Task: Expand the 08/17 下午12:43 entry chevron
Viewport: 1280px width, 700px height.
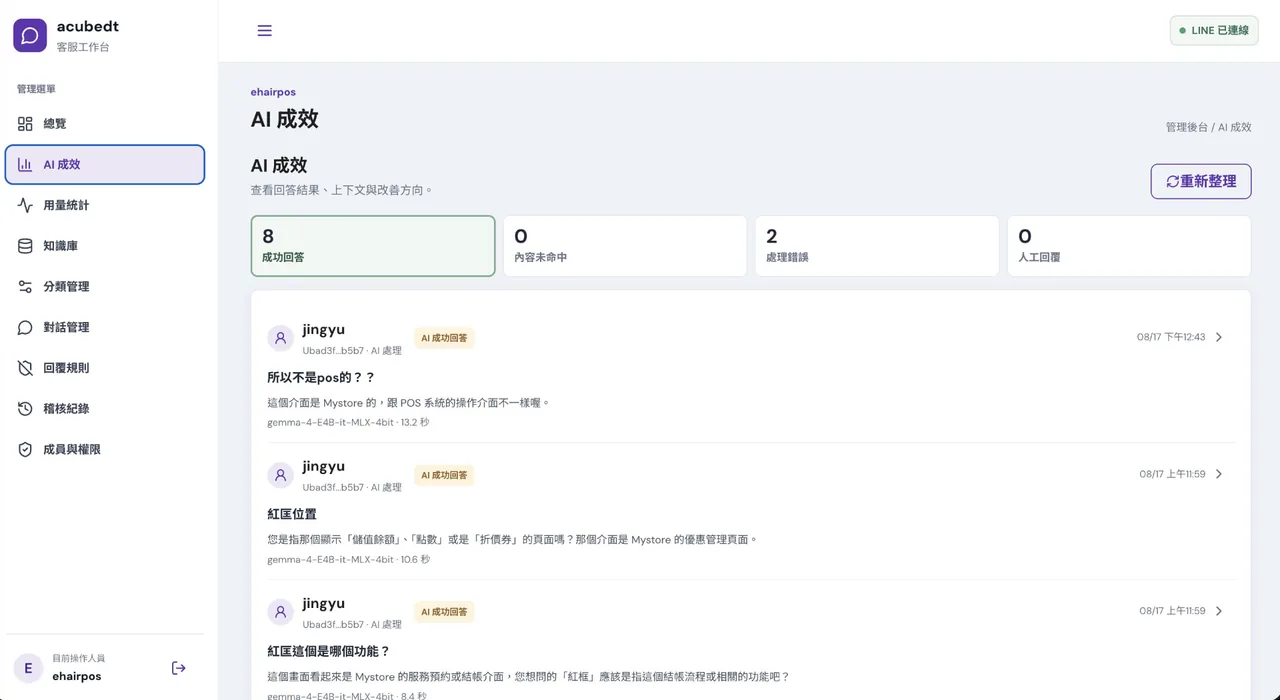Action: [1219, 337]
